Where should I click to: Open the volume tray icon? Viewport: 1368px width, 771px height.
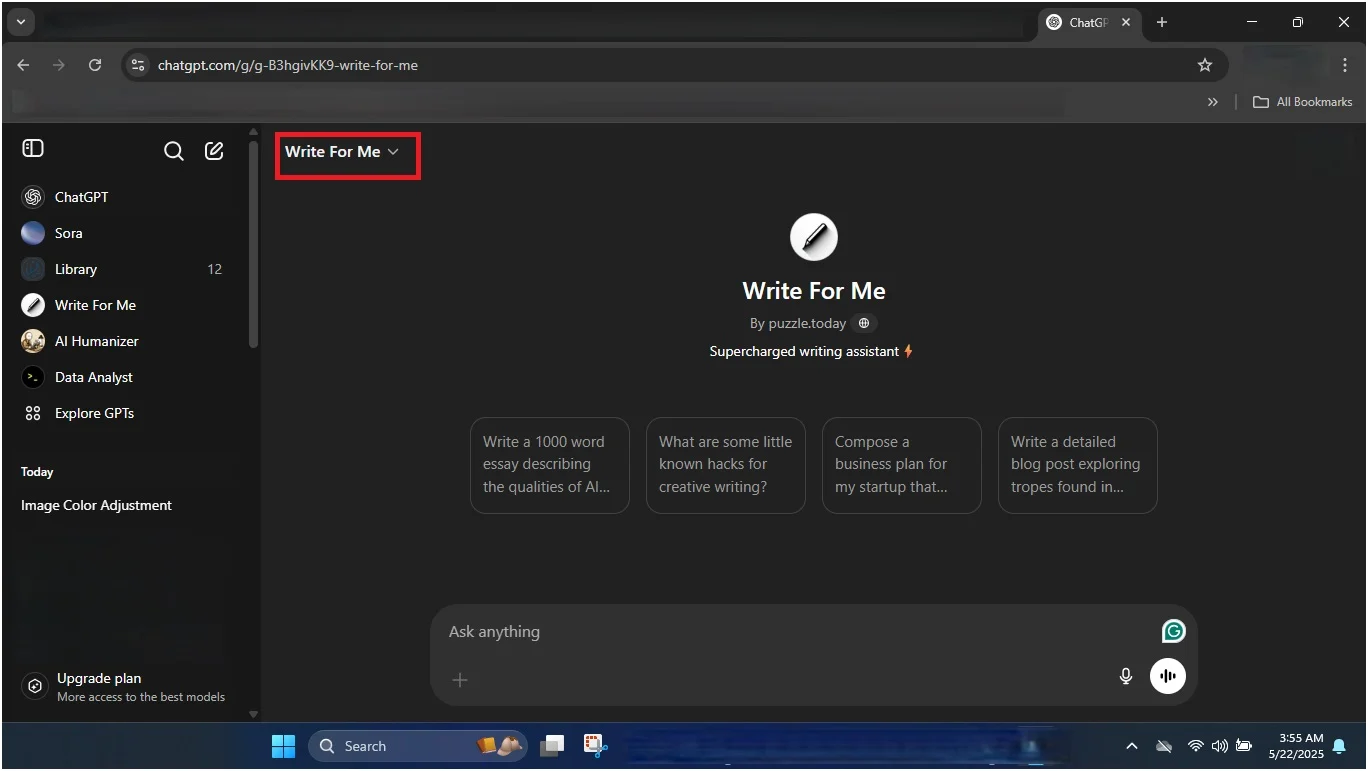(1219, 746)
